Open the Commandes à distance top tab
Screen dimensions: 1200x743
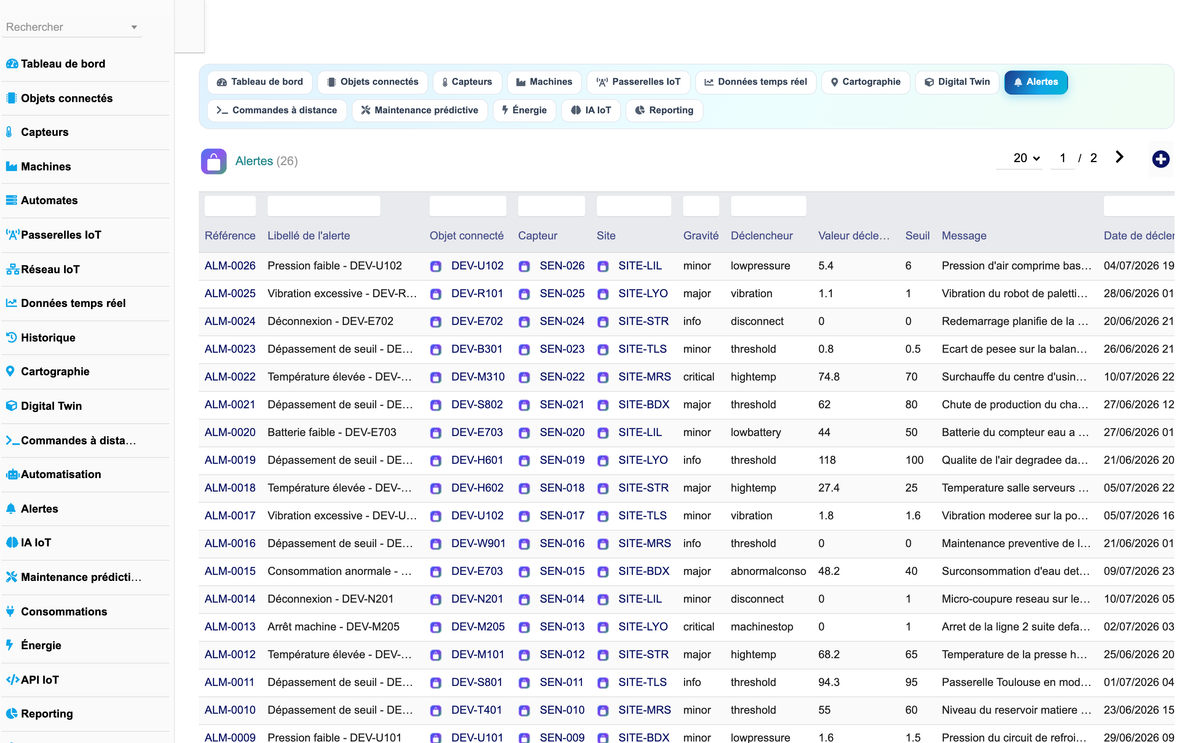tap(277, 110)
